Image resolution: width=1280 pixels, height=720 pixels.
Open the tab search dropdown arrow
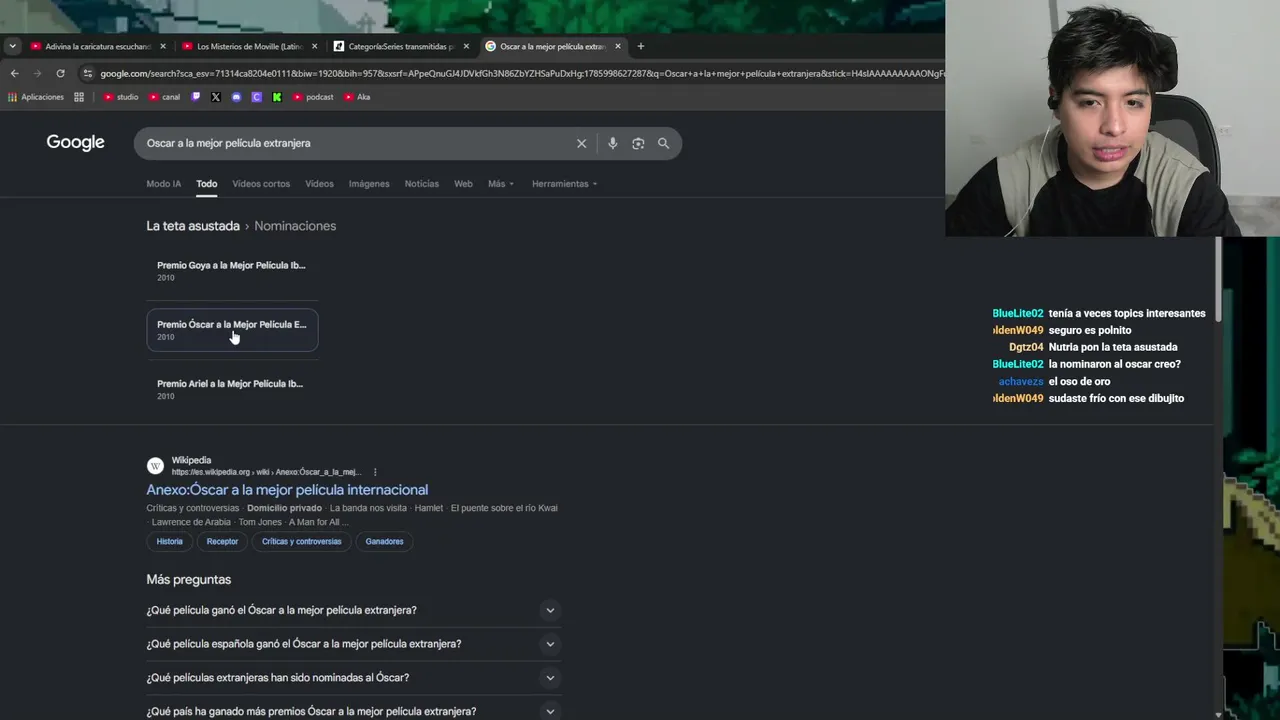12,46
